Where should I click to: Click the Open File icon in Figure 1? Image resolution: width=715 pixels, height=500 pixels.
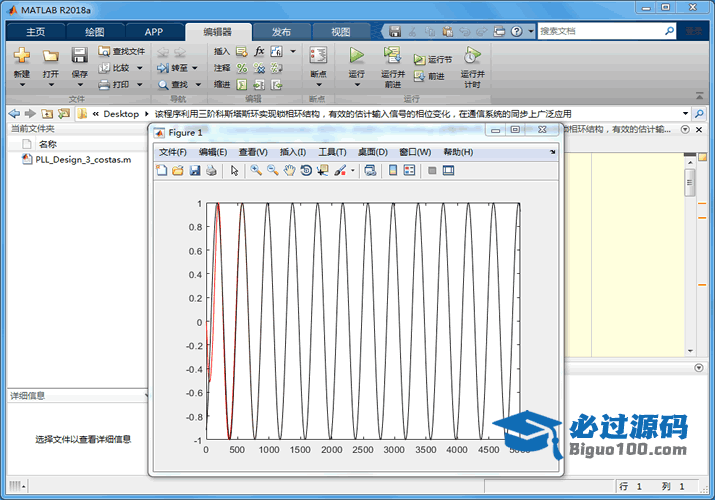[178, 170]
